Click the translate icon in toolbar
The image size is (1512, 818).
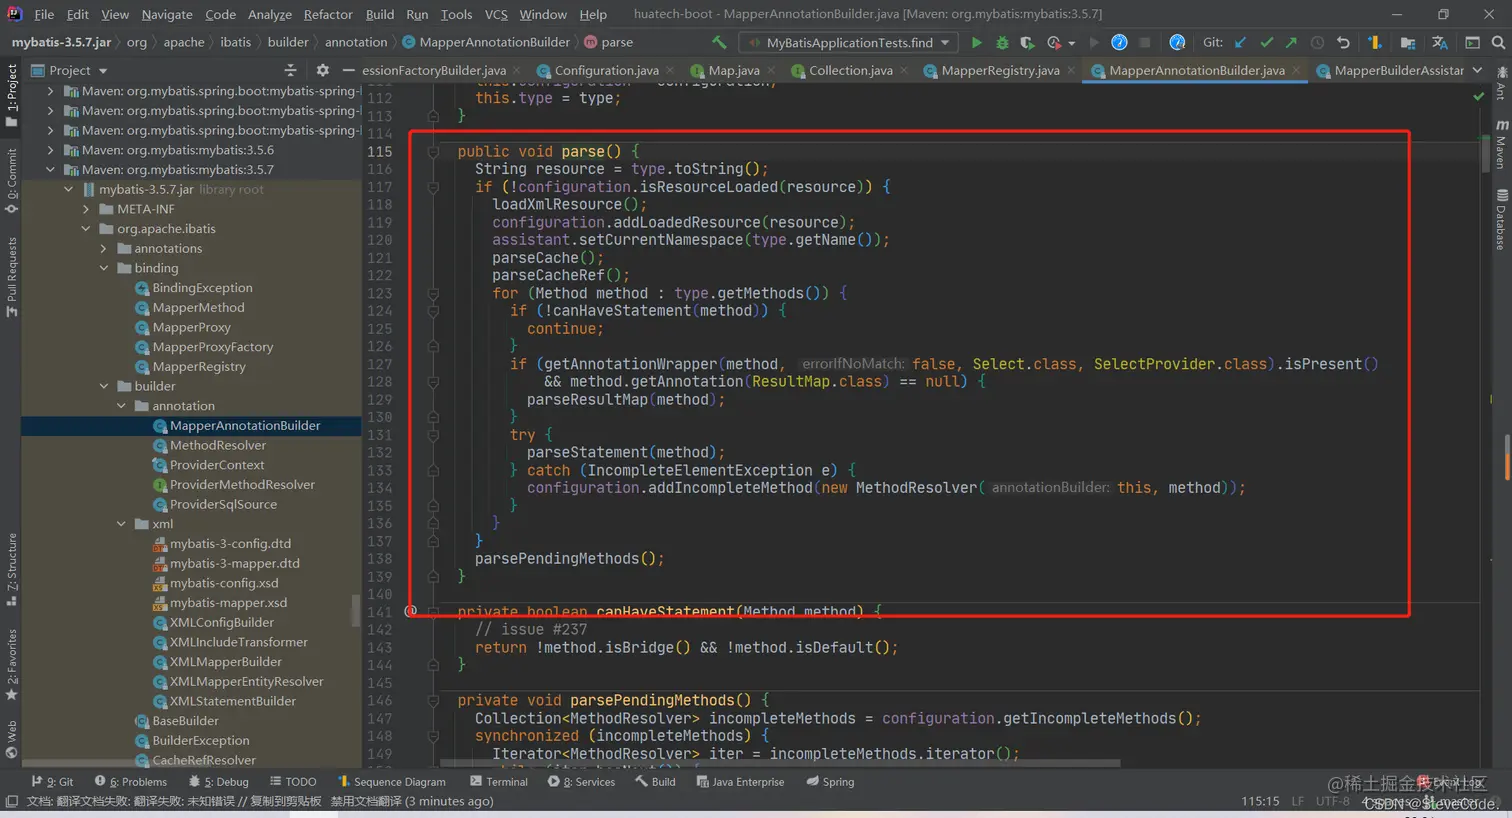coord(1440,42)
